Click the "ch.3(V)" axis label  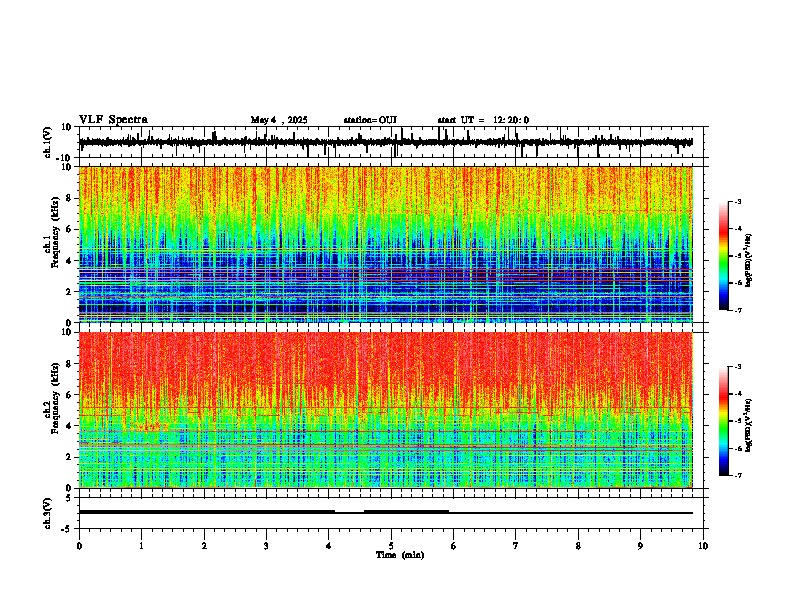48,513
